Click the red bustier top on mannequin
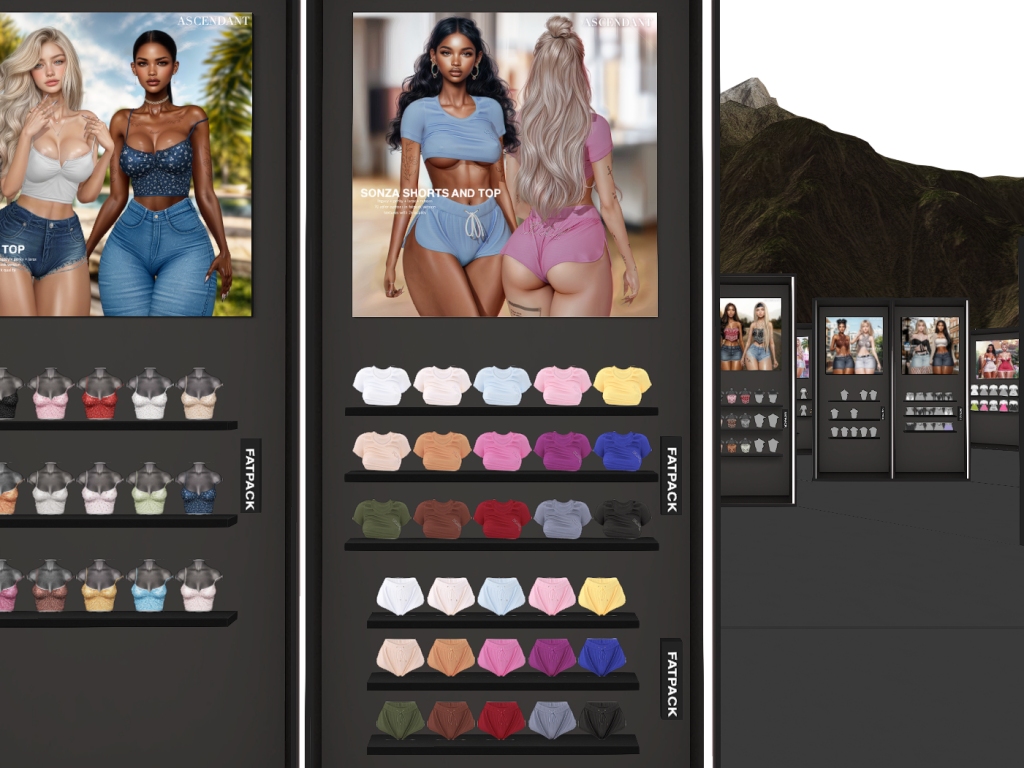Viewport: 1024px width, 768px height. coord(99,393)
